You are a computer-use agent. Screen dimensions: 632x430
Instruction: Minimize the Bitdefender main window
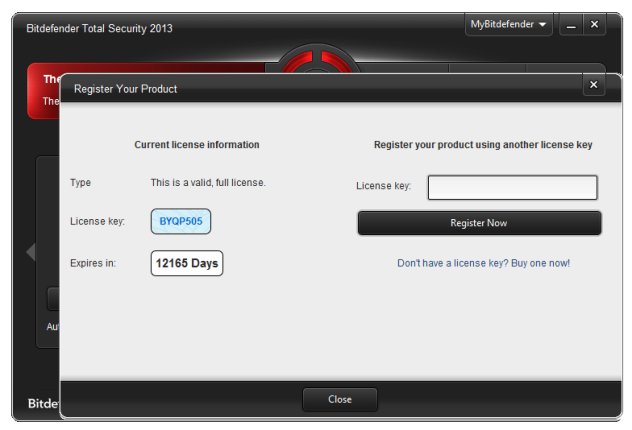coord(572,25)
